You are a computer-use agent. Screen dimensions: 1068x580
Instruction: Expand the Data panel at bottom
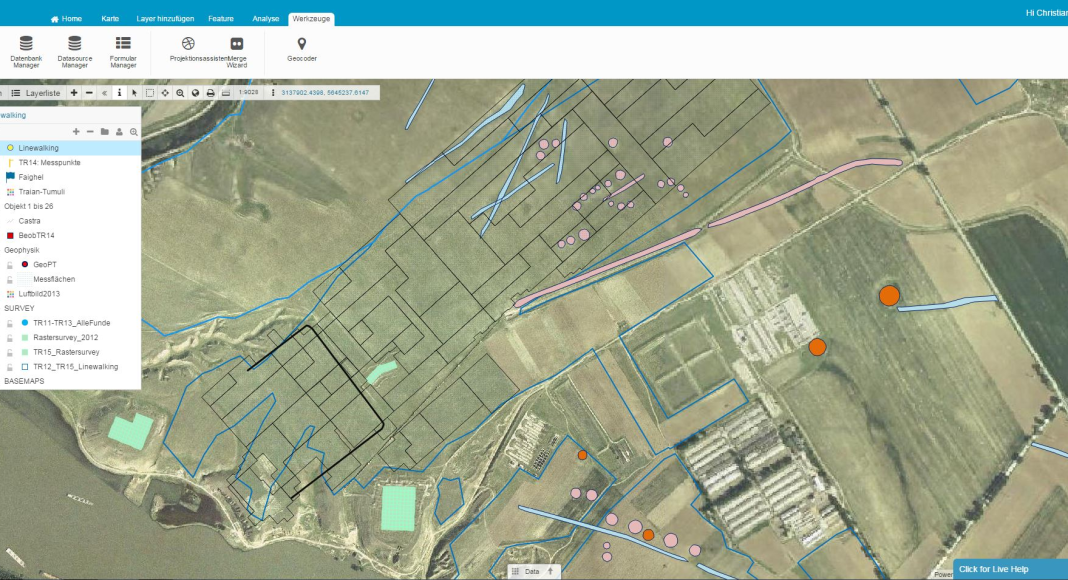pos(531,572)
